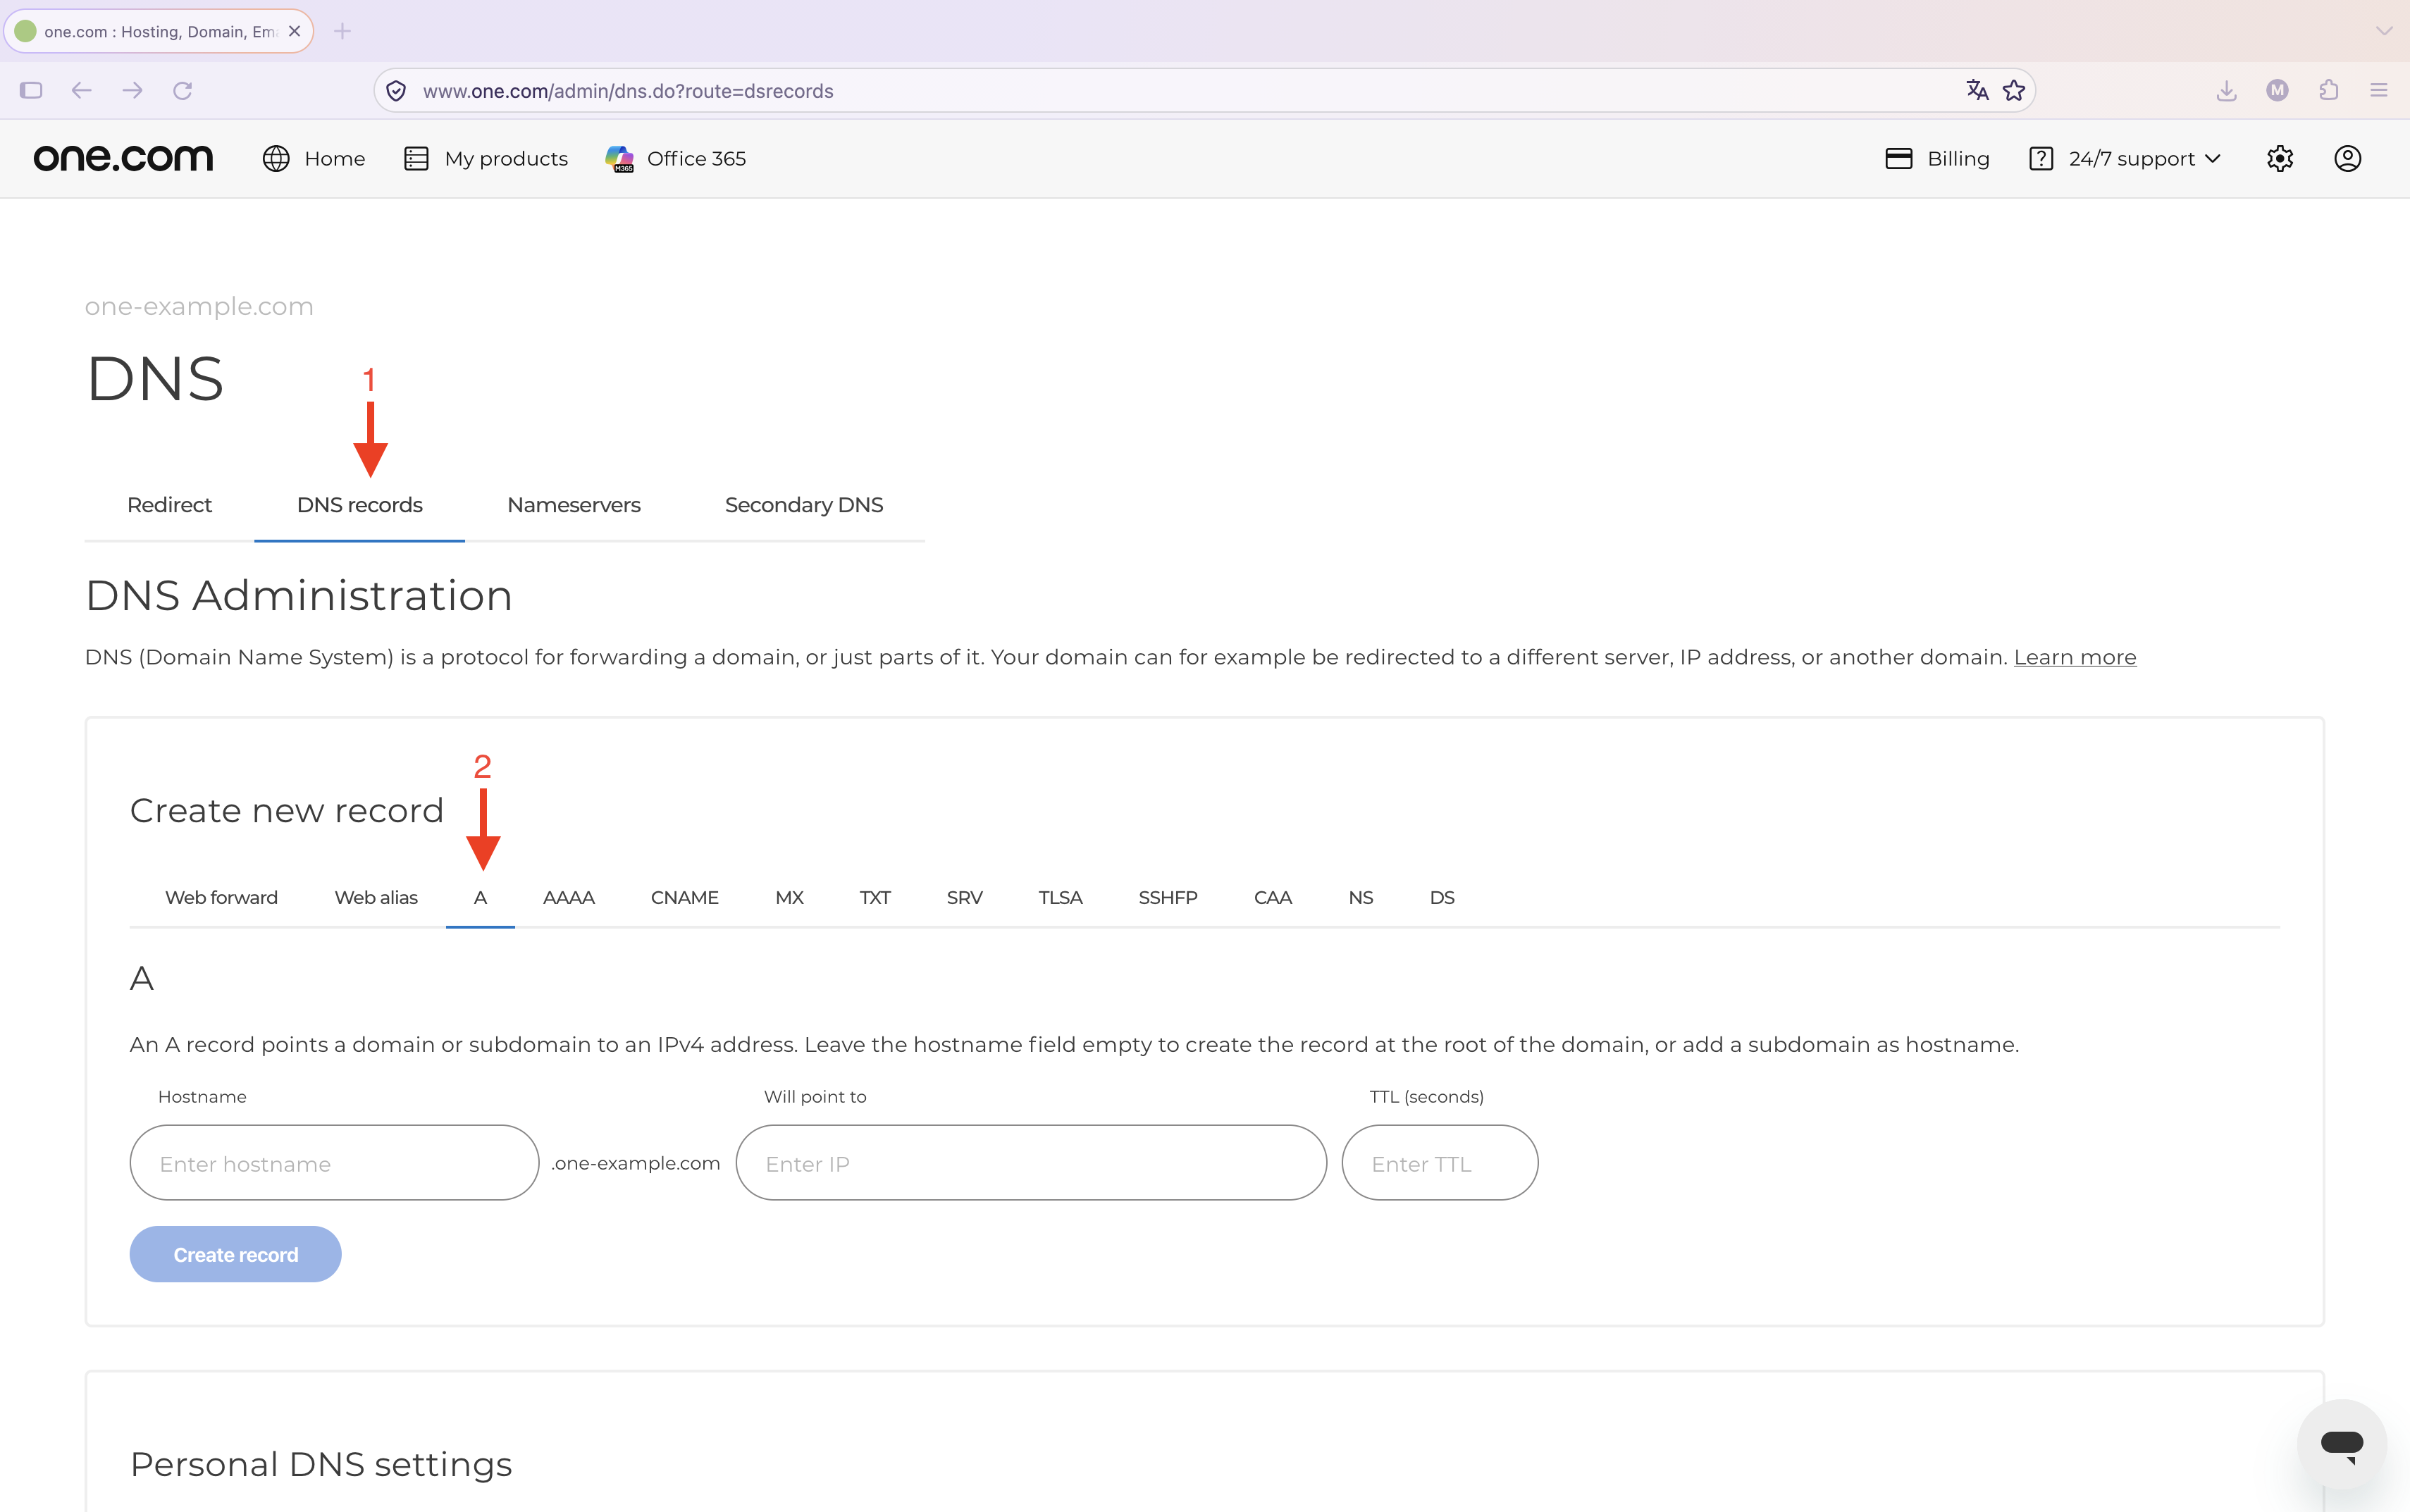Focus the Enter IP field

tap(1031, 1163)
